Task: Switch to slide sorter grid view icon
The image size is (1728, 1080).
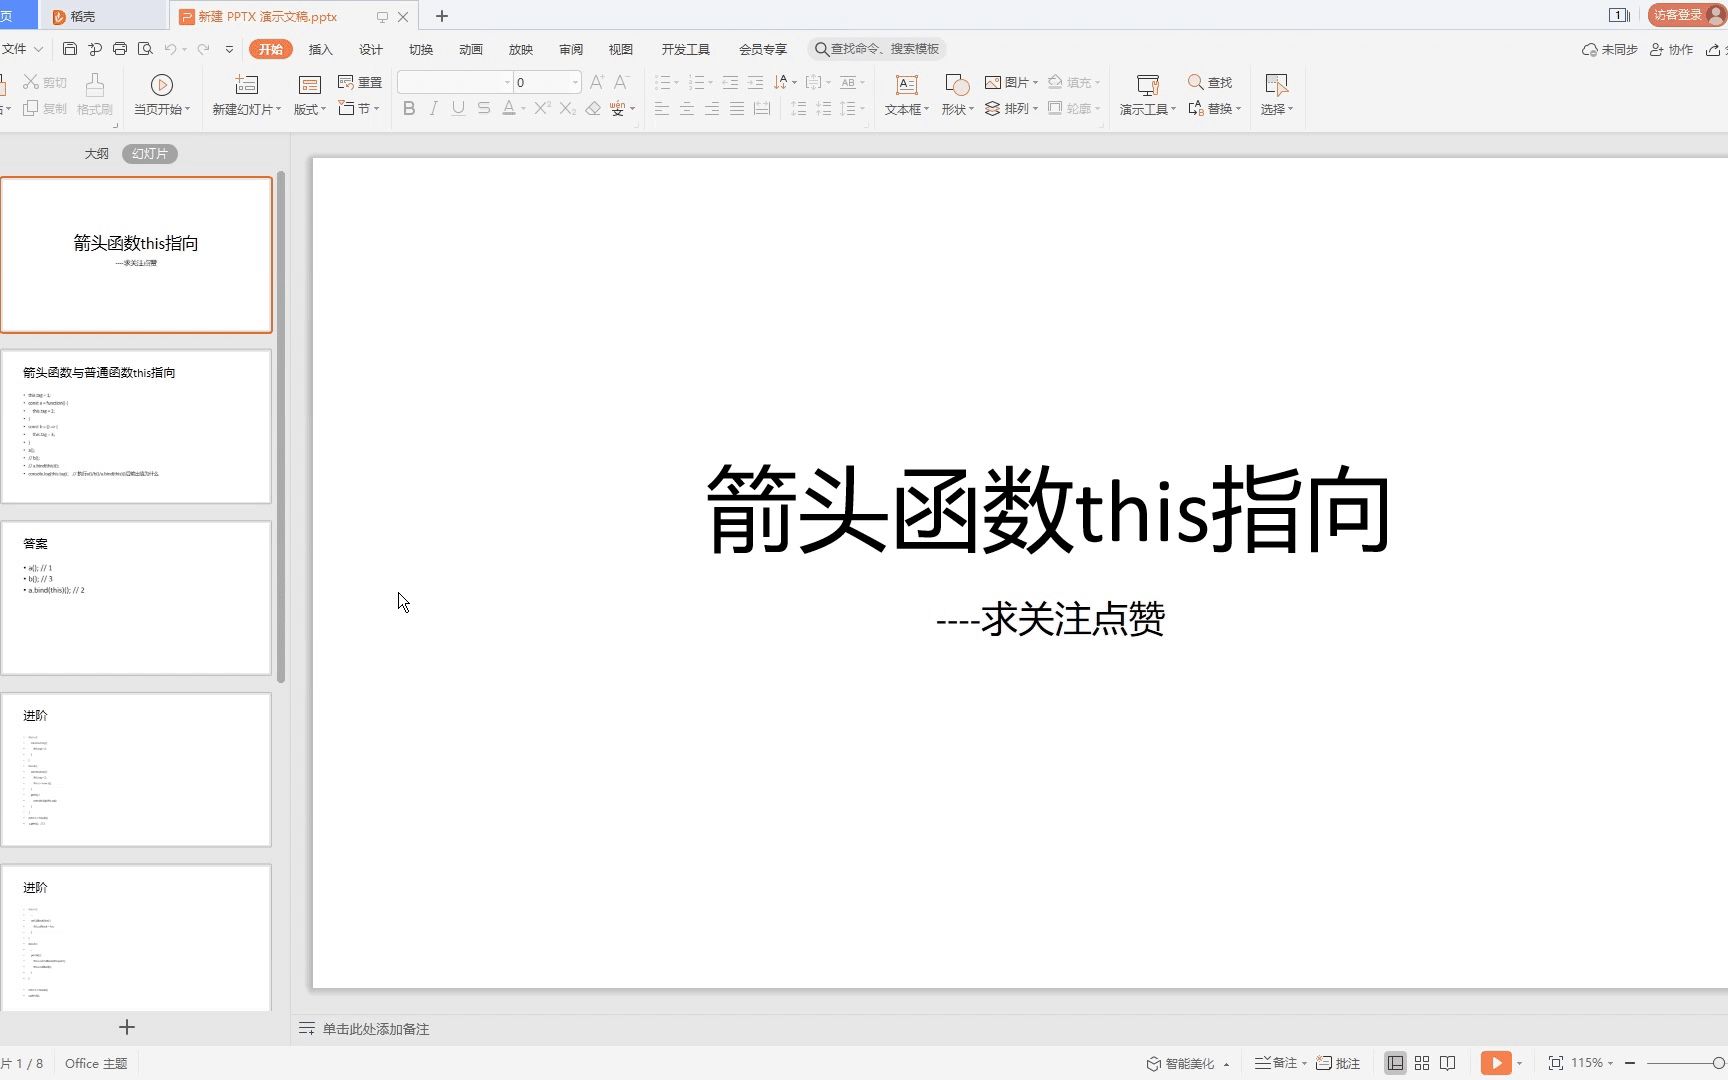Action: (x=1421, y=1063)
